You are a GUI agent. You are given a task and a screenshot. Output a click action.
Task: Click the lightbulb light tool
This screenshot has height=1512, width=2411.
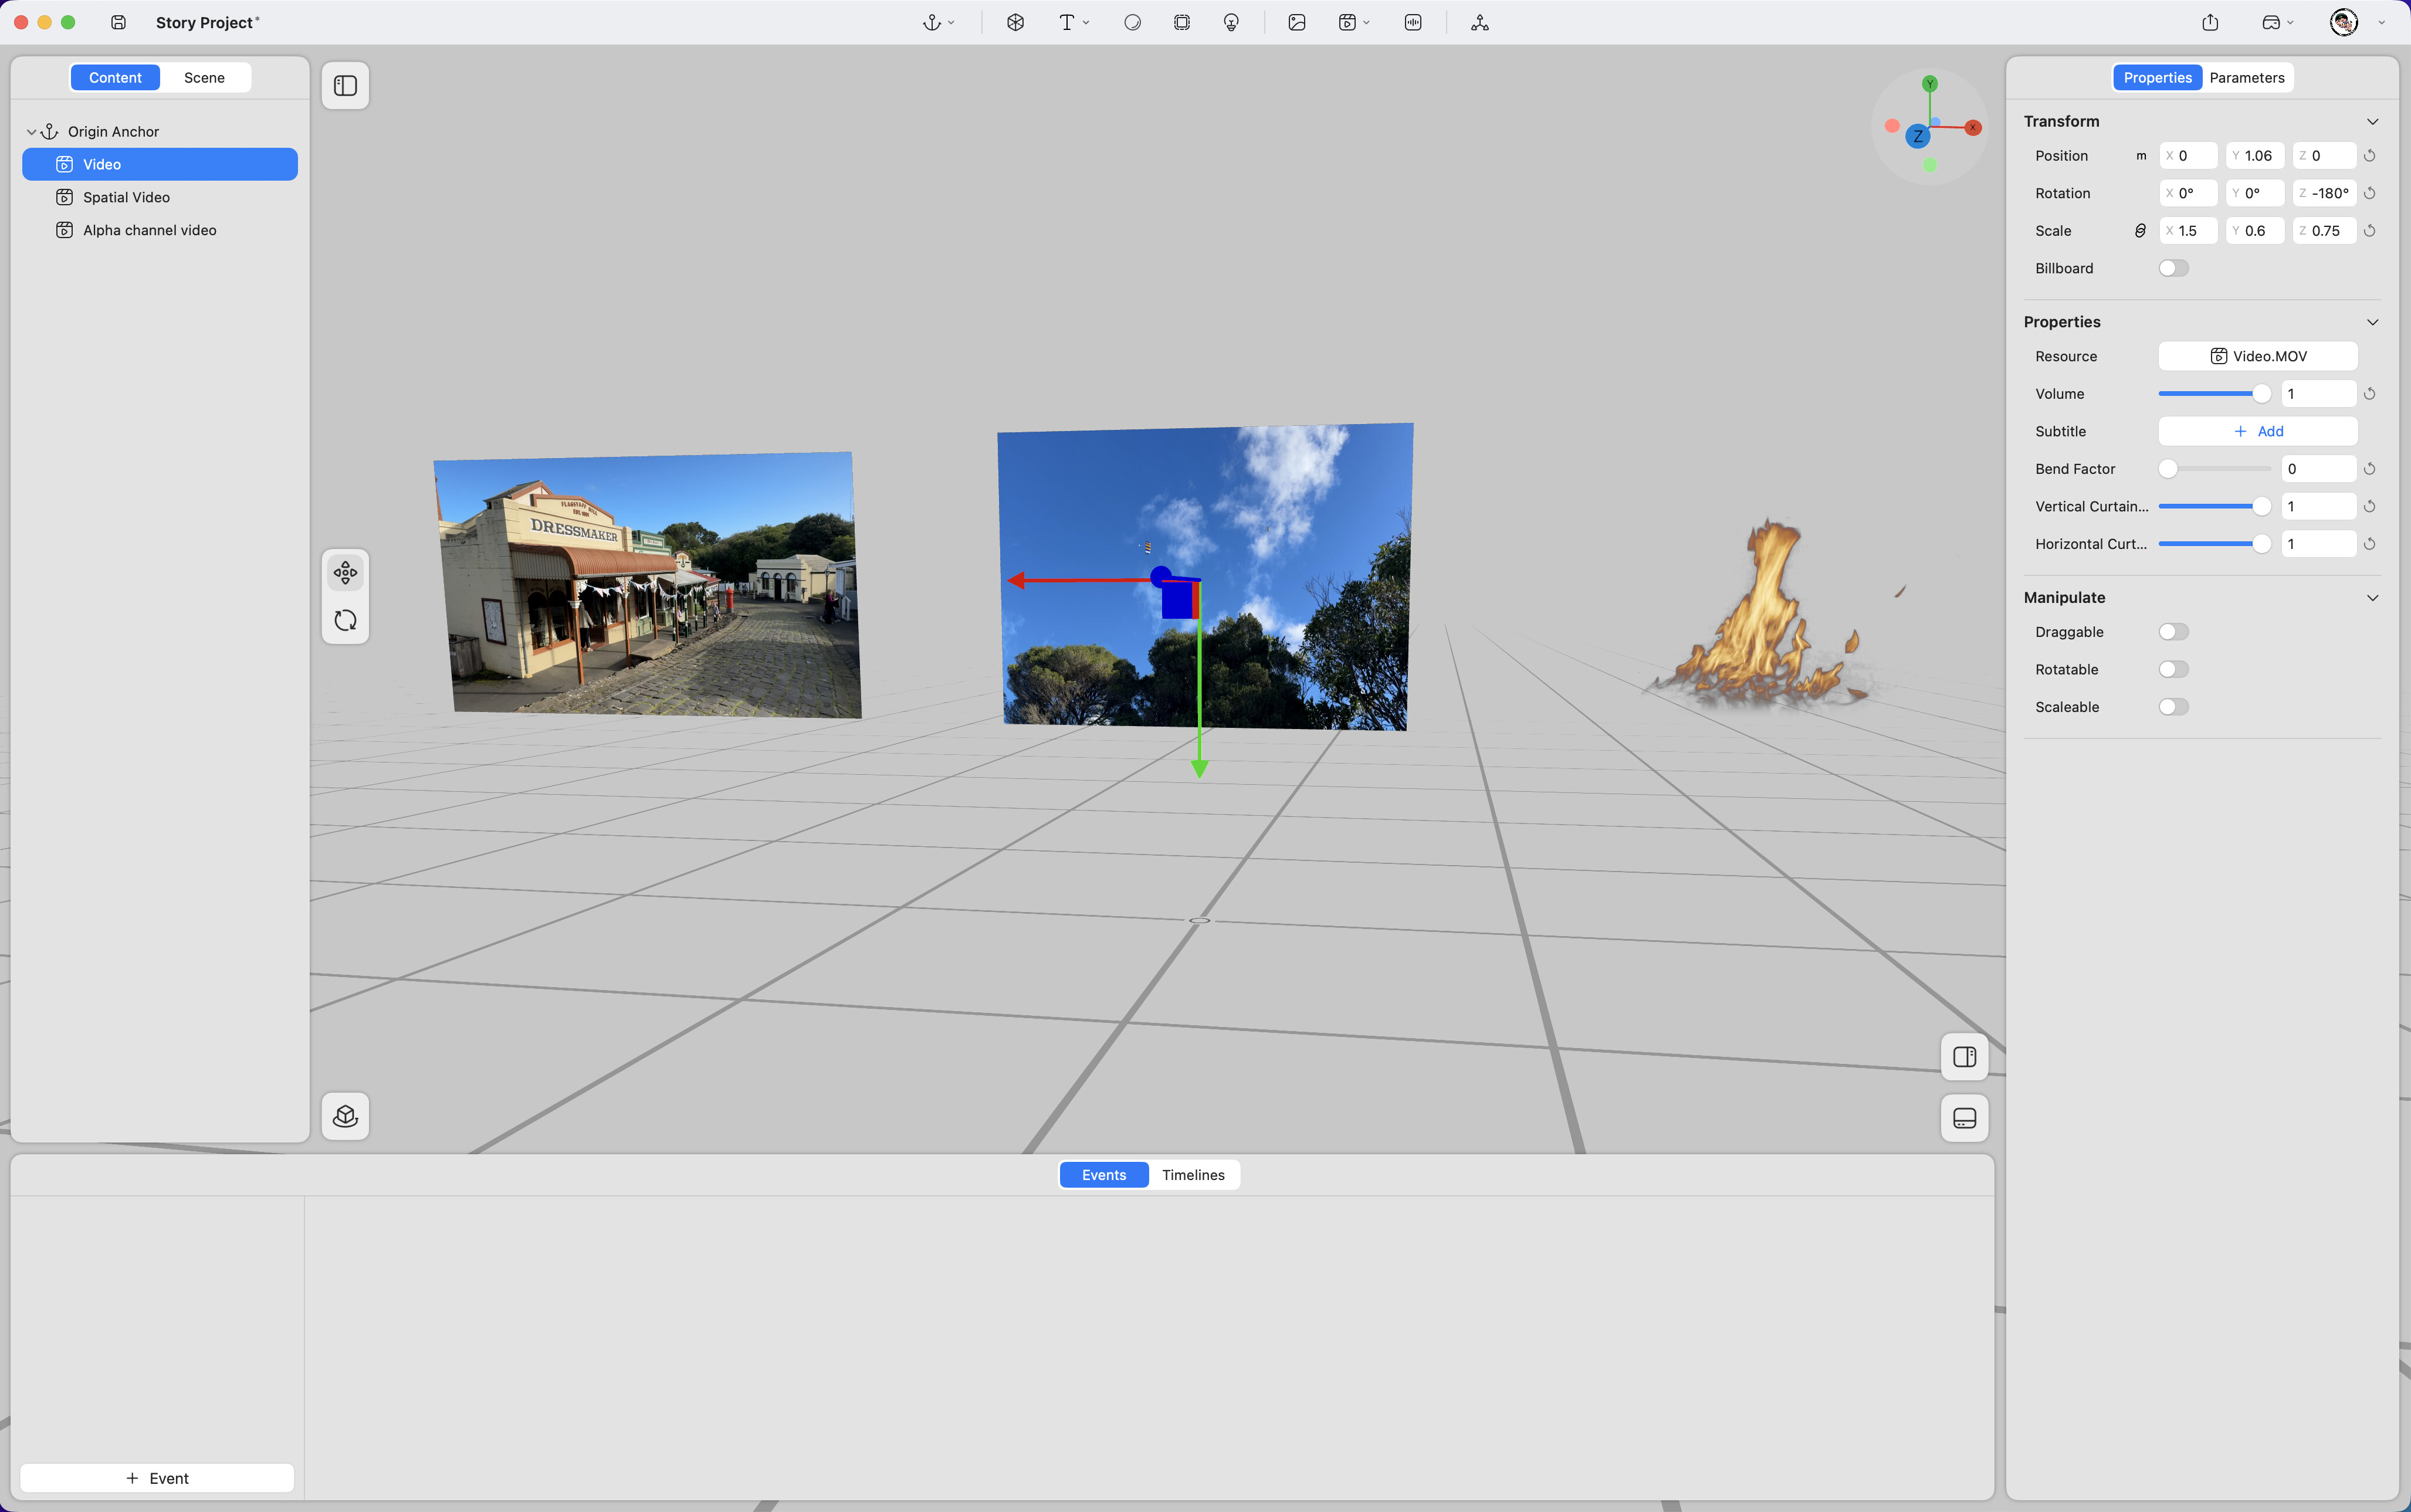pos(1231,22)
